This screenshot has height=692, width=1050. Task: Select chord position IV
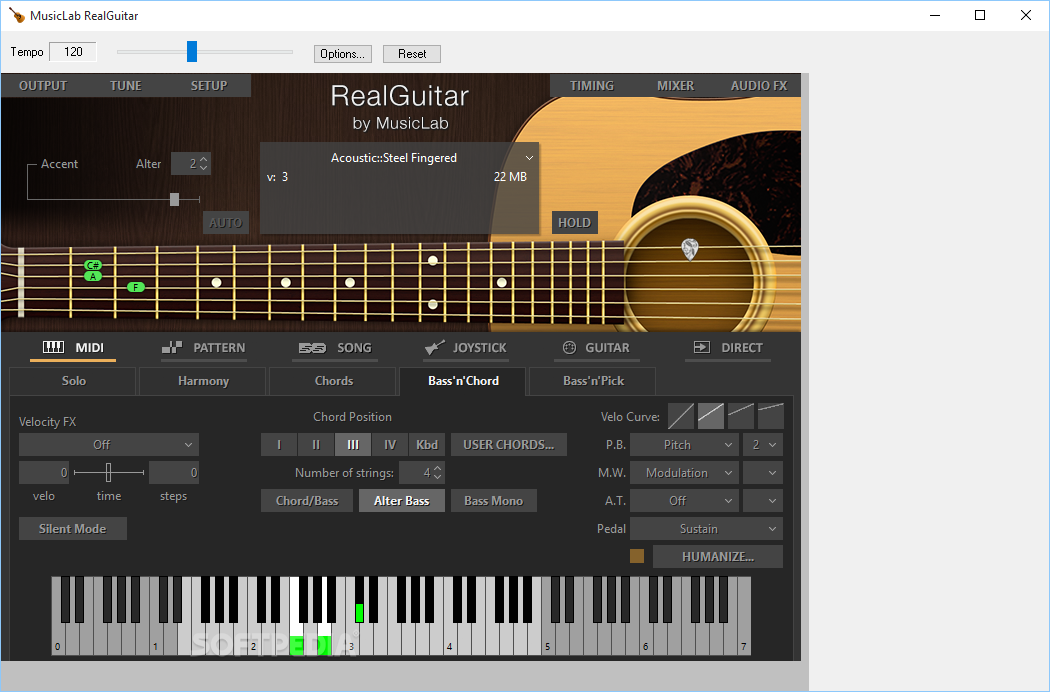tap(390, 445)
